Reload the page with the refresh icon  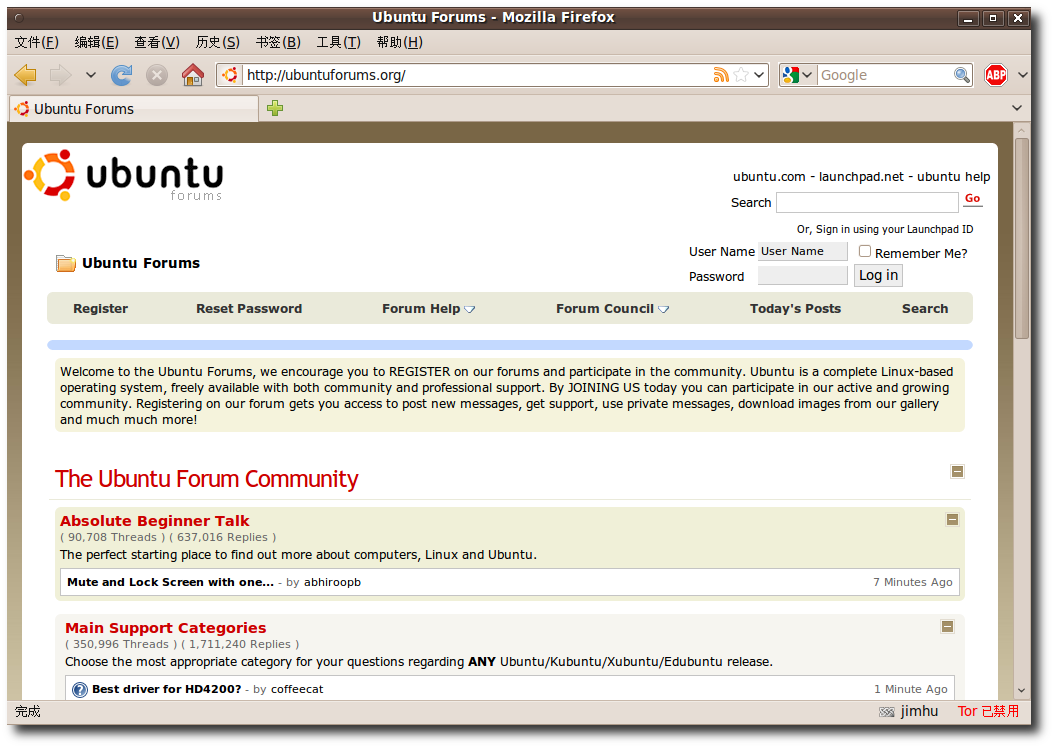point(122,75)
